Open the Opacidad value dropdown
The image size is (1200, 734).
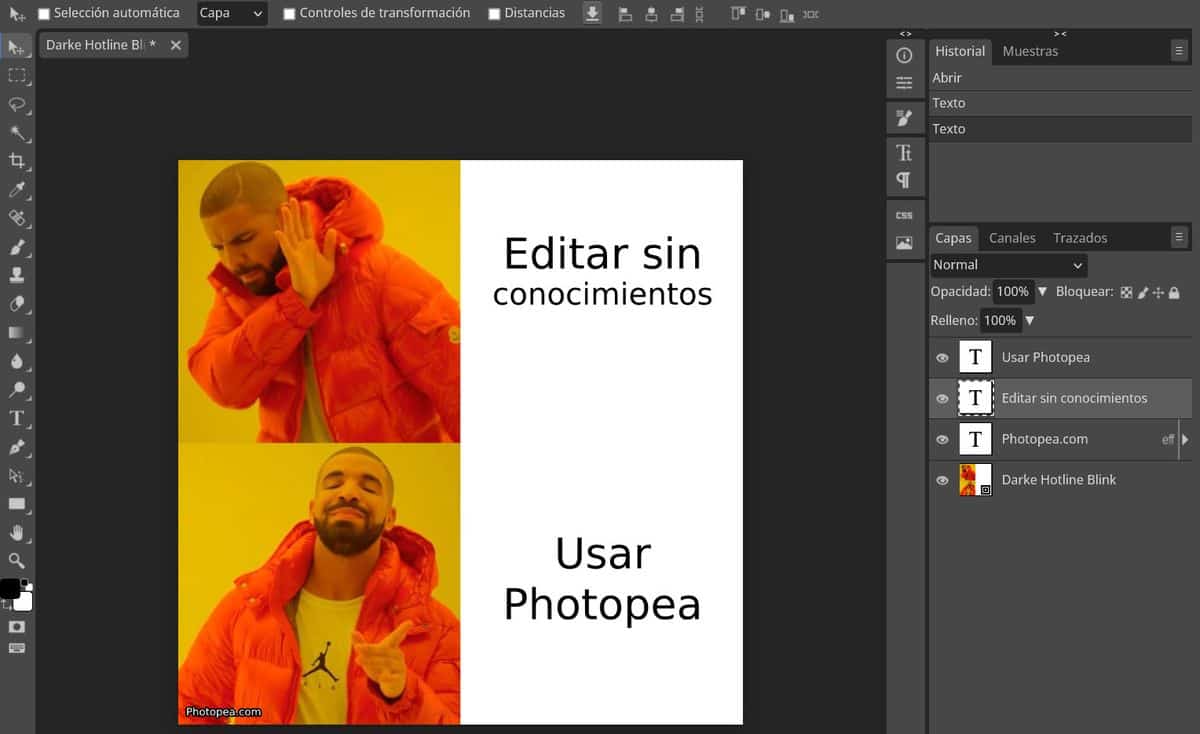pos(1041,291)
